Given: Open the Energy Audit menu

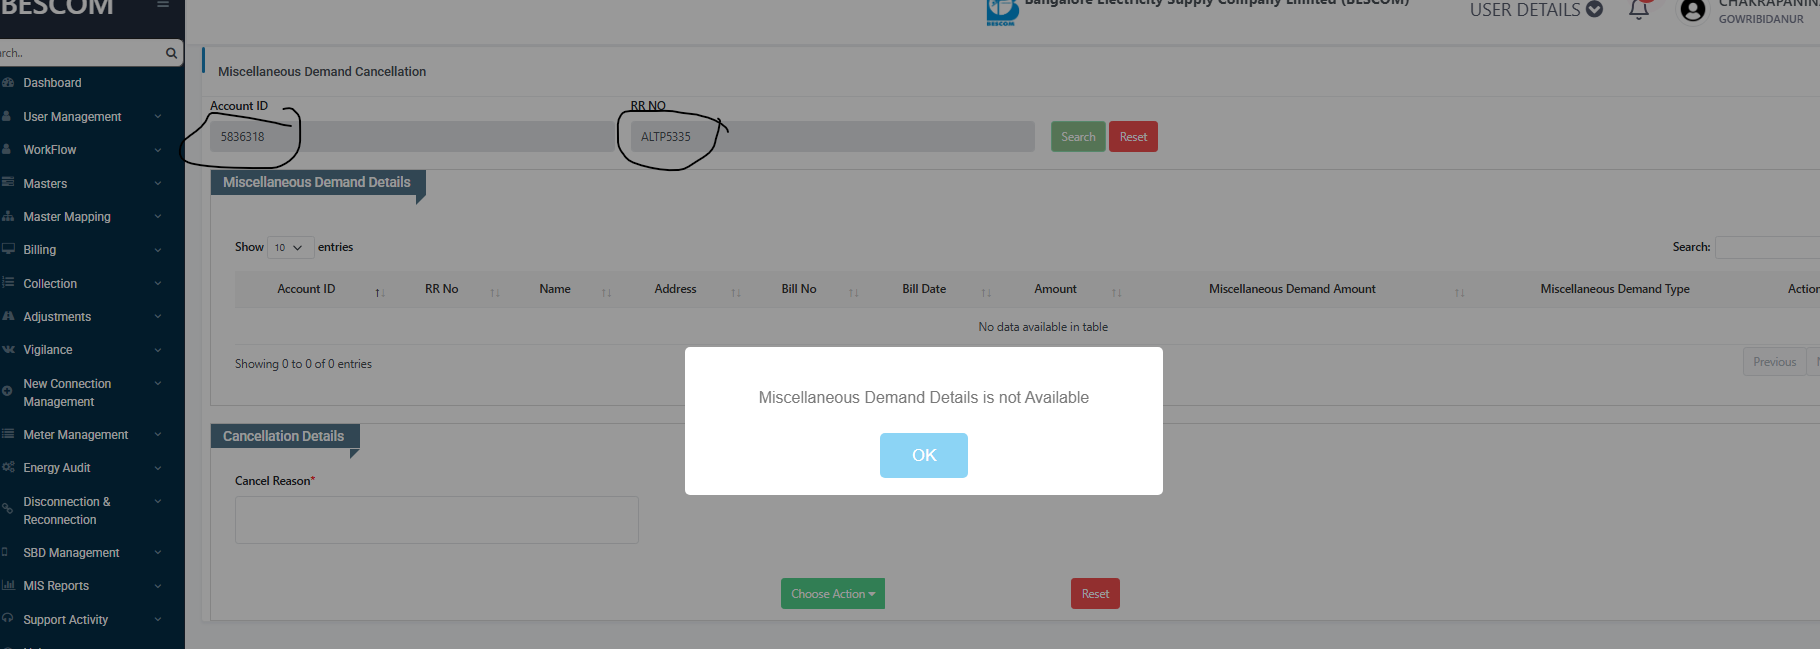Looking at the screenshot, I should pyautogui.click(x=56, y=468).
